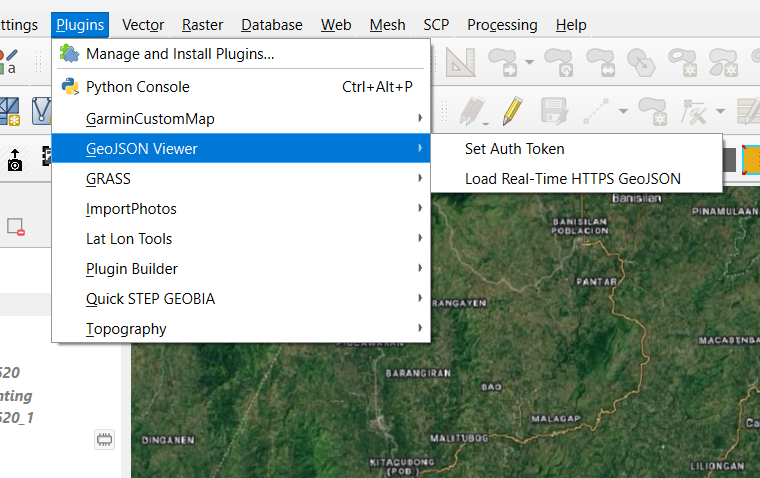Expand the Lat Lon Tools submenu

coord(241,239)
